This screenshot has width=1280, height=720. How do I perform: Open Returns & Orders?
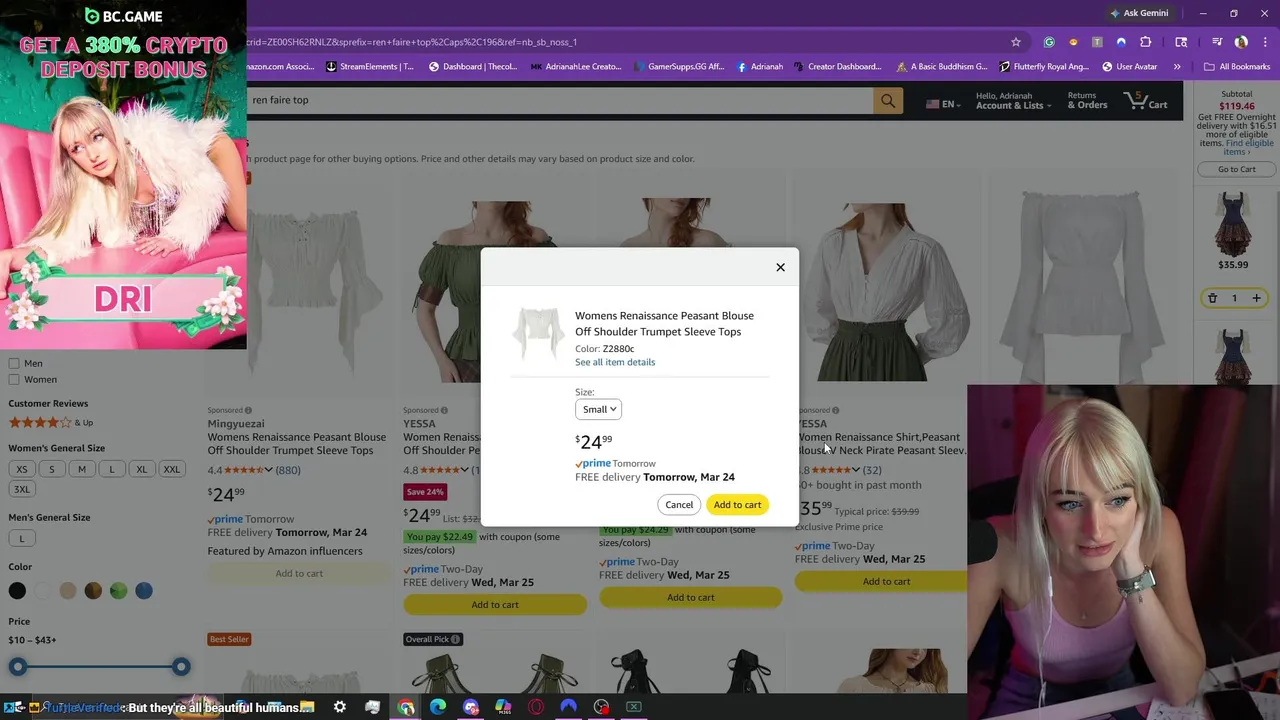pyautogui.click(x=1087, y=100)
